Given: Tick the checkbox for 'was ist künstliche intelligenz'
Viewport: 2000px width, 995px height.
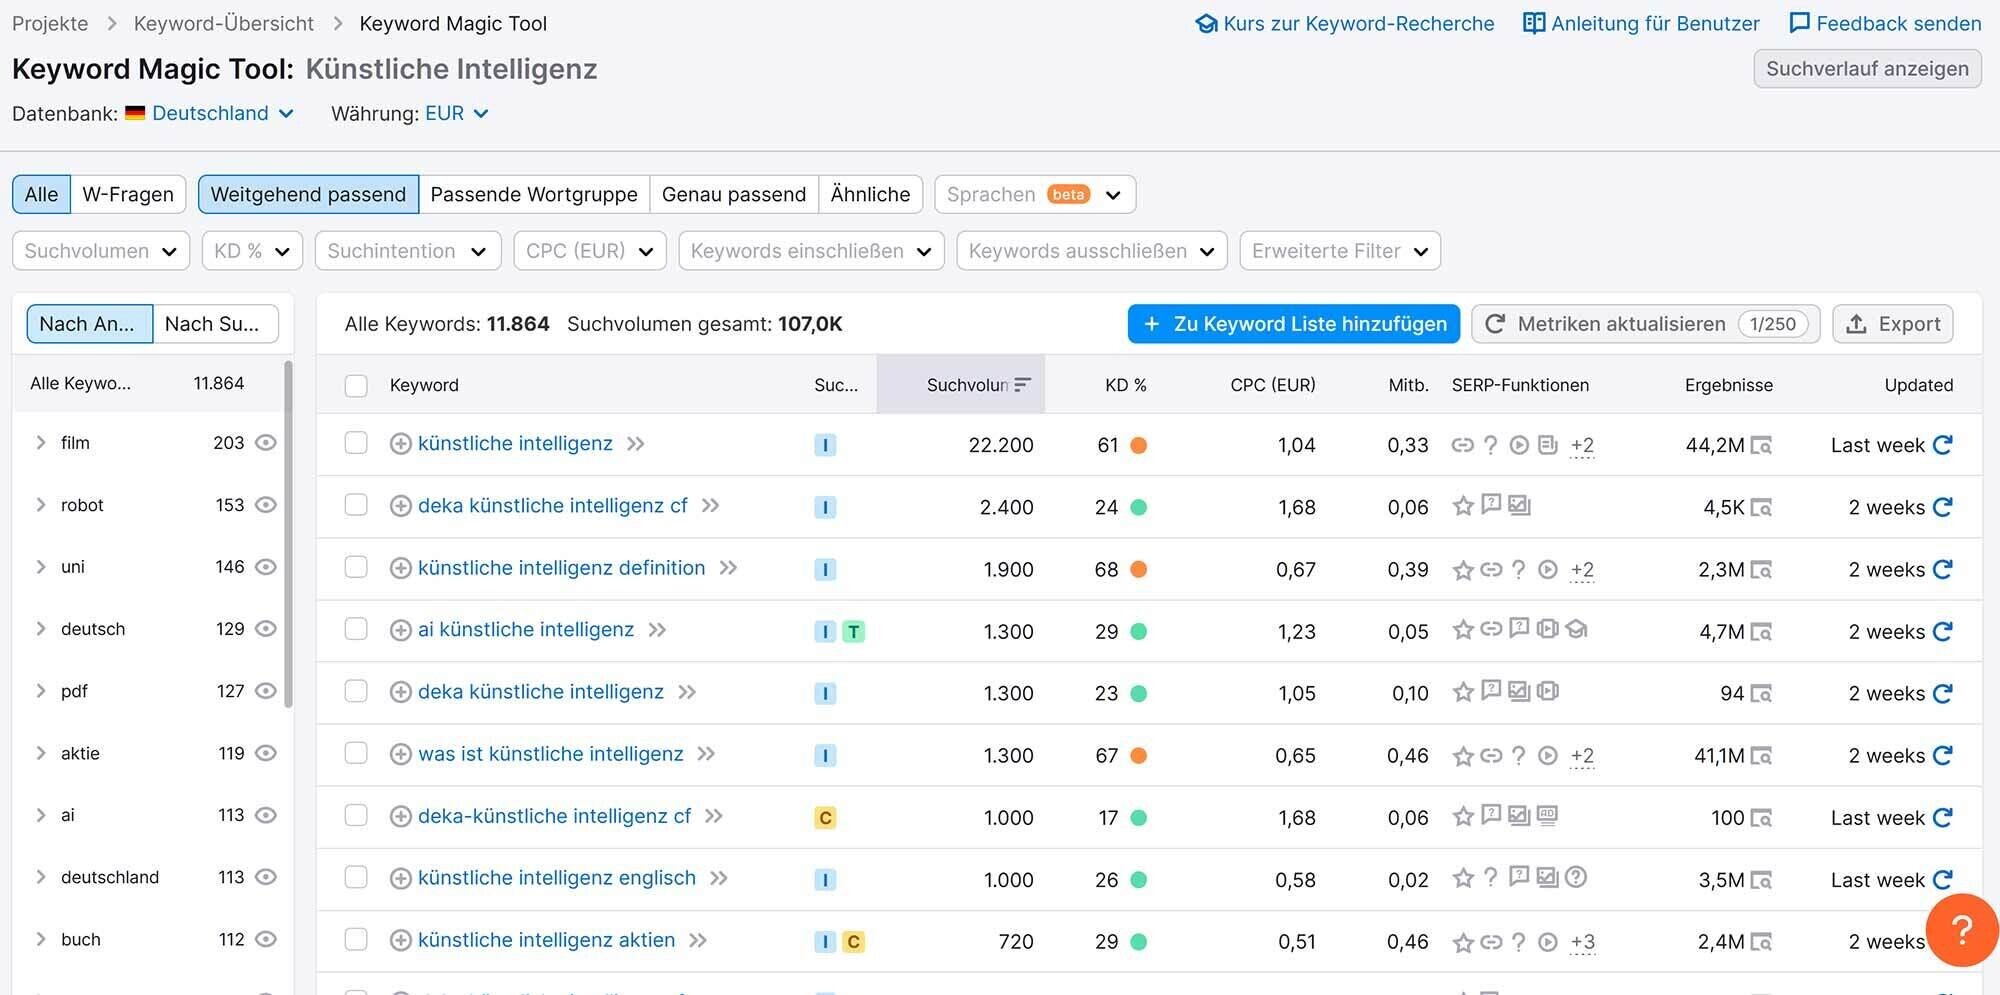Looking at the screenshot, I should point(356,754).
